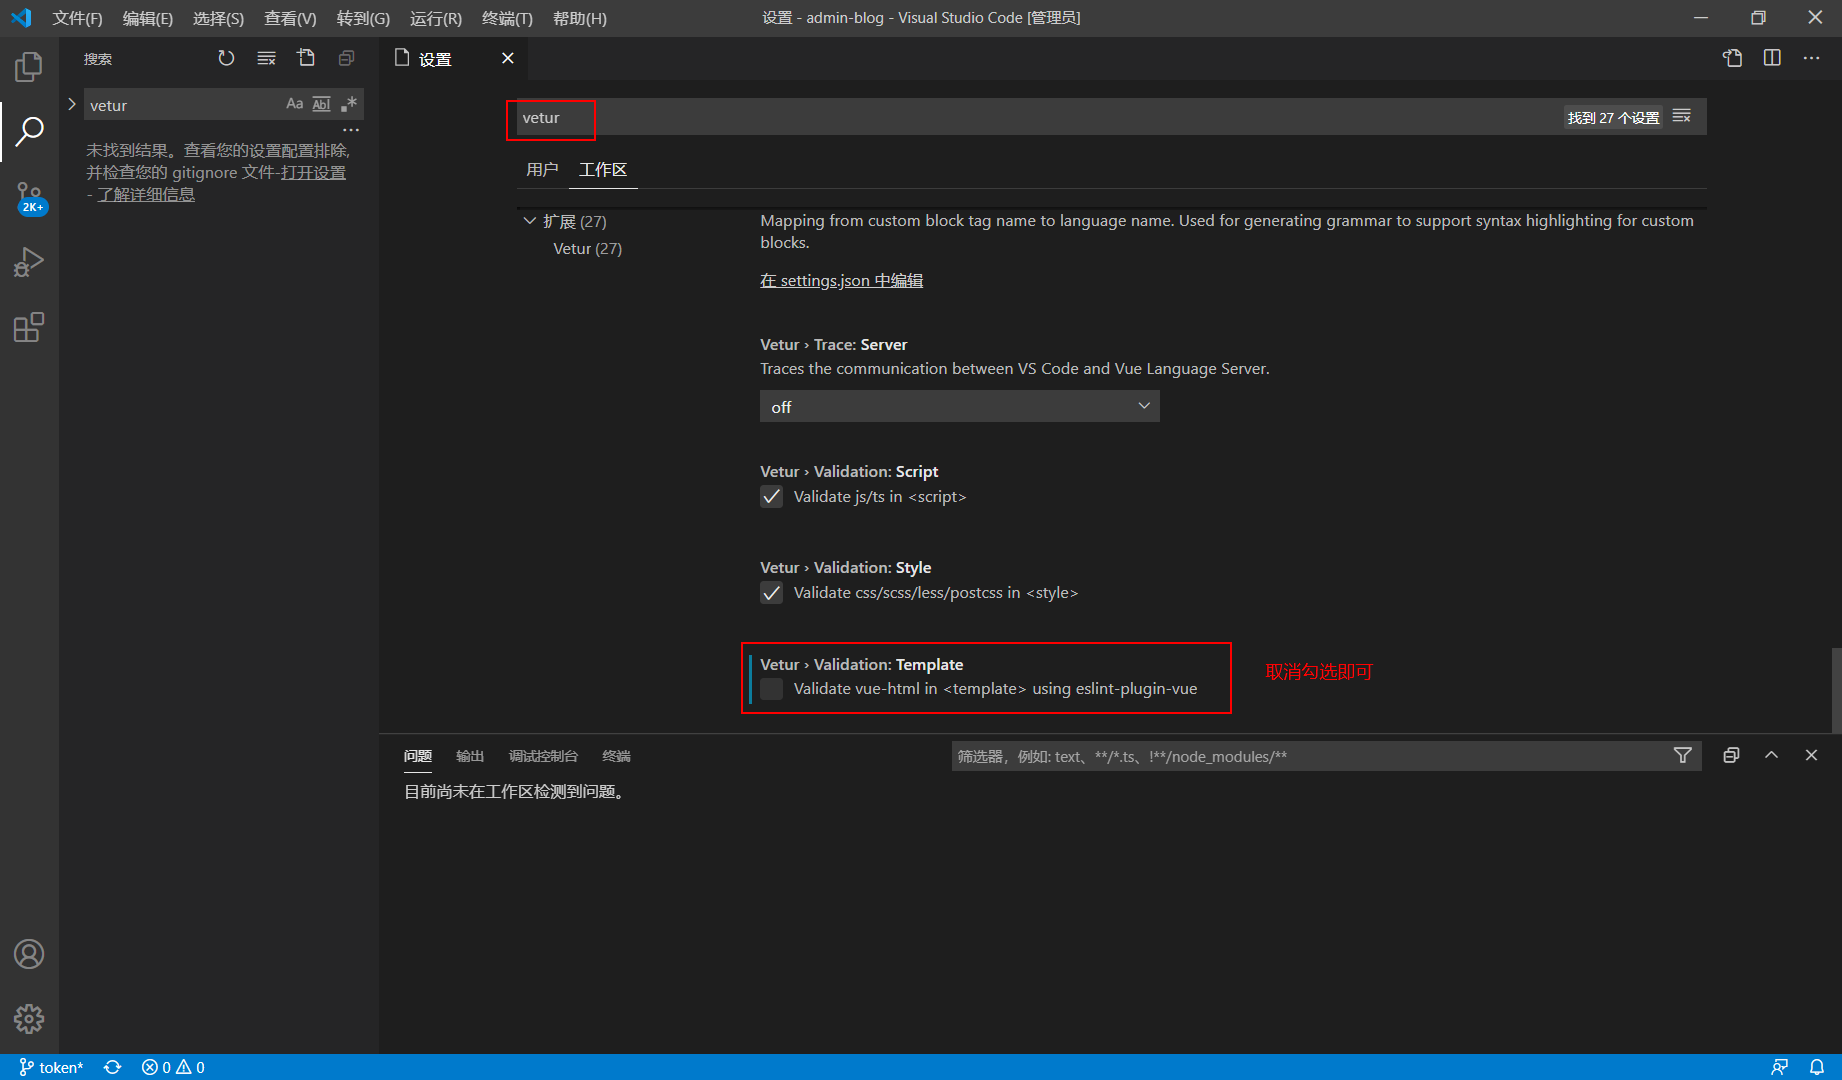This screenshot has height=1080, width=1842.
Task: Click the split editor icon
Action: point(1772,58)
